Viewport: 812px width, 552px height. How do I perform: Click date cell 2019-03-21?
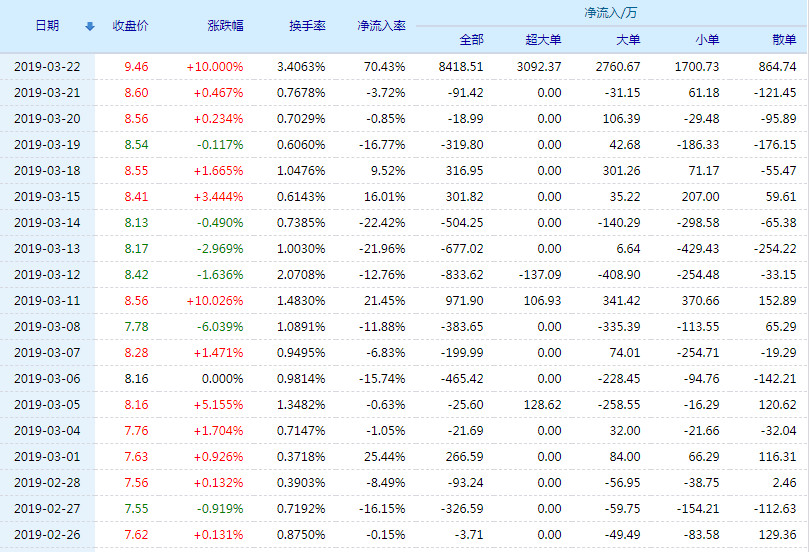tap(47, 93)
